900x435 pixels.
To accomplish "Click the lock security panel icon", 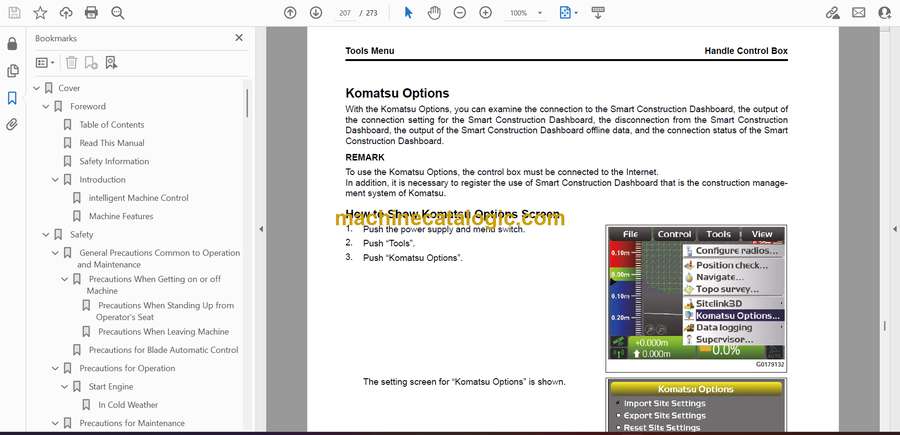I will click(x=12, y=44).
